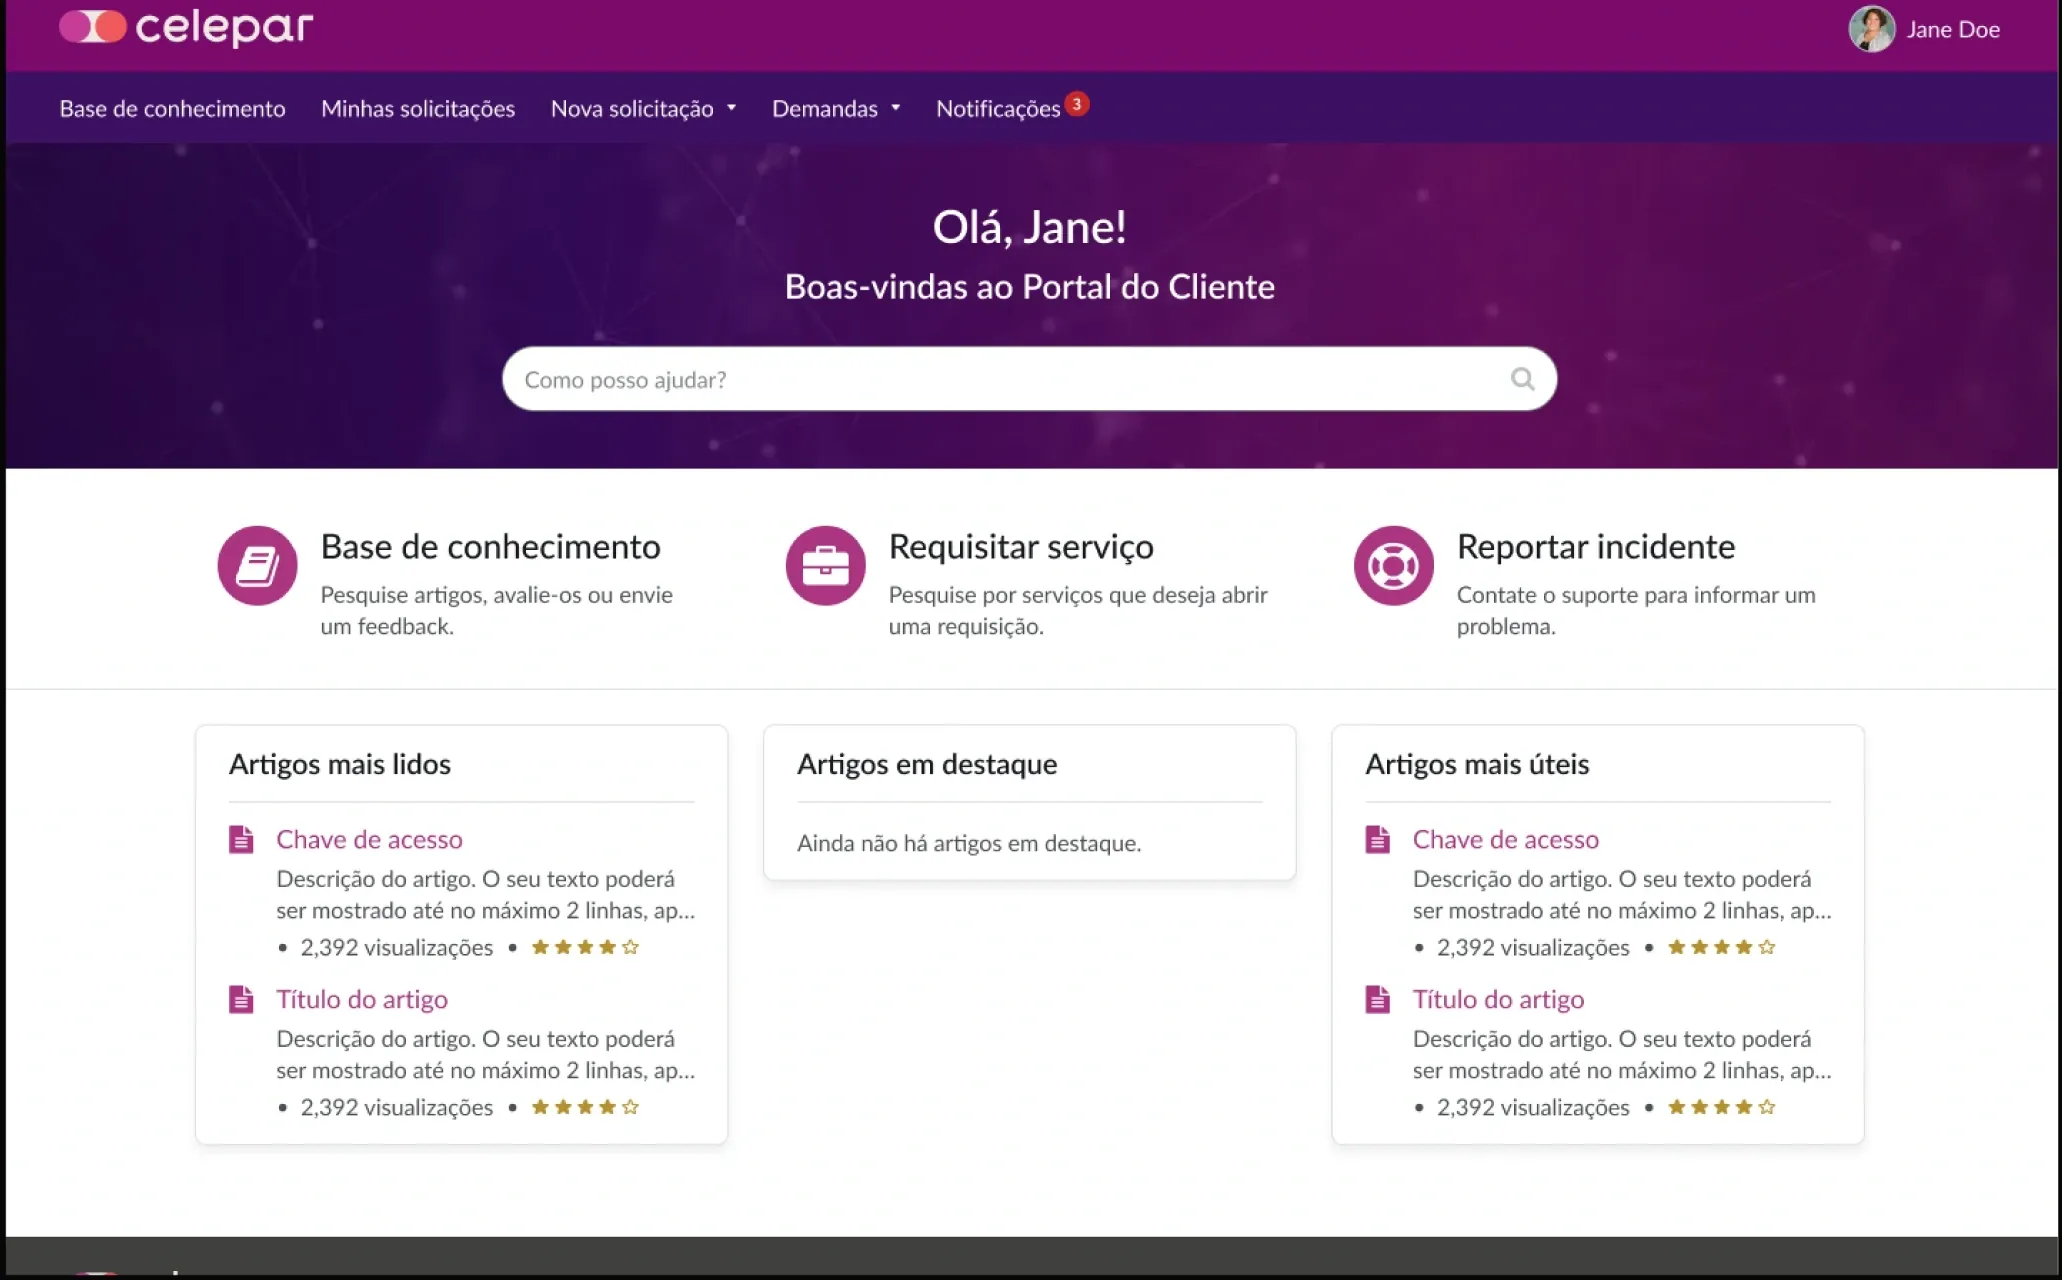
Task: Open Título do artigo link in Artigos mais úteis
Action: pos(1498,999)
